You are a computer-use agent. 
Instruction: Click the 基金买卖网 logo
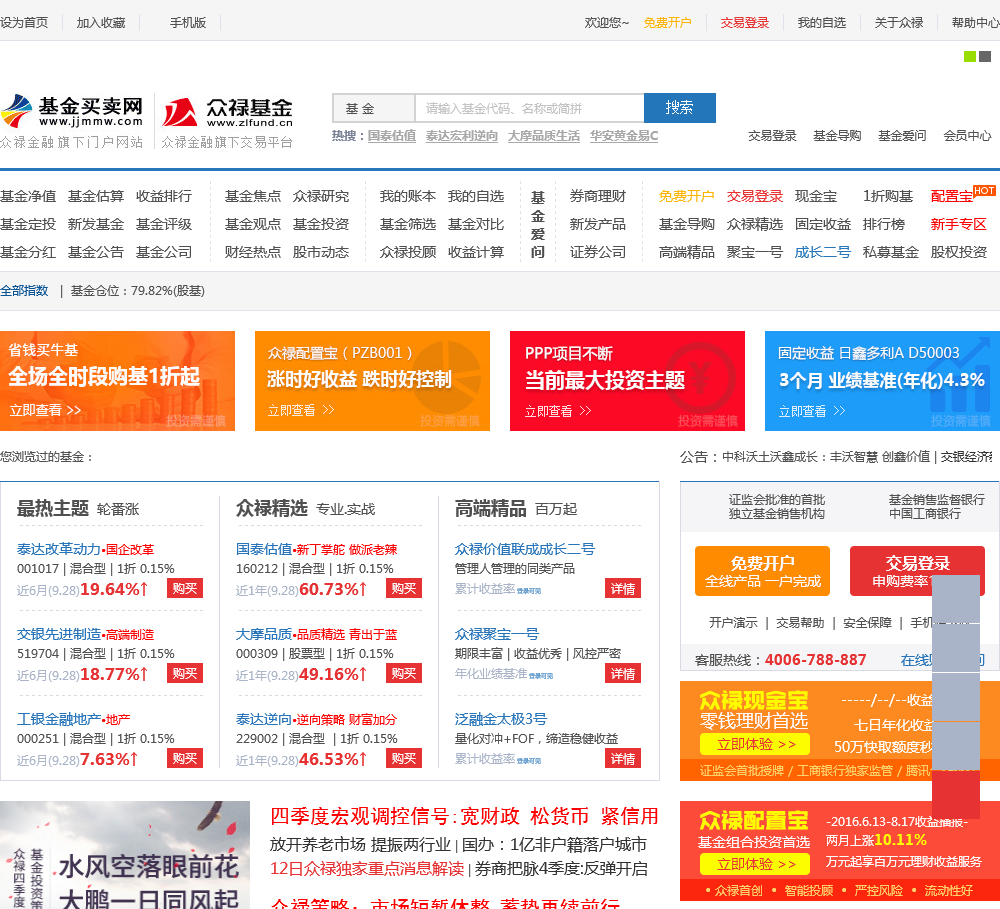(x=72, y=111)
